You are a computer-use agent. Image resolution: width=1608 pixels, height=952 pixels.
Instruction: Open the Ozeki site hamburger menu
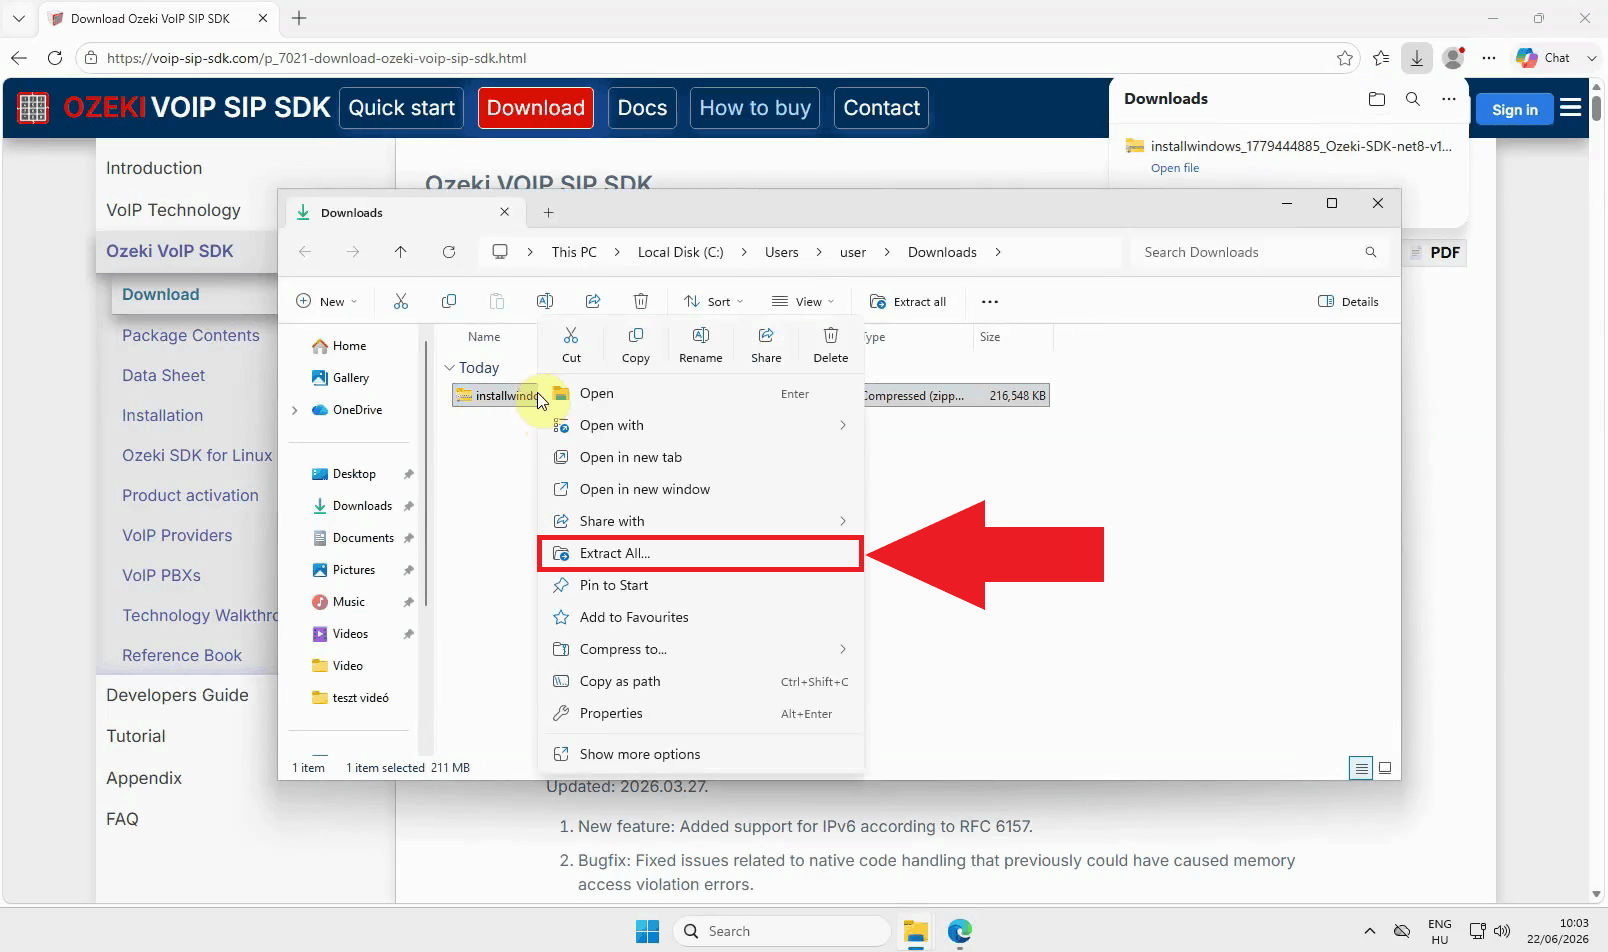click(1571, 107)
